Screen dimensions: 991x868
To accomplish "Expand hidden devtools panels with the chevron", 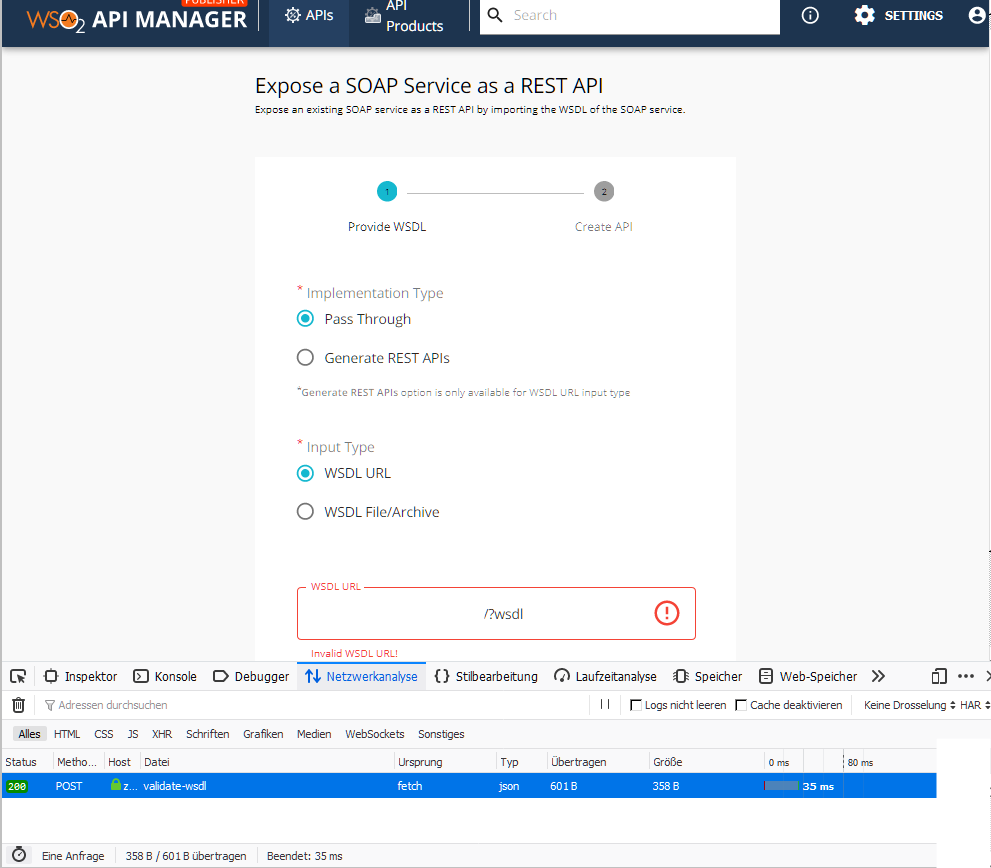I will (x=878, y=676).
